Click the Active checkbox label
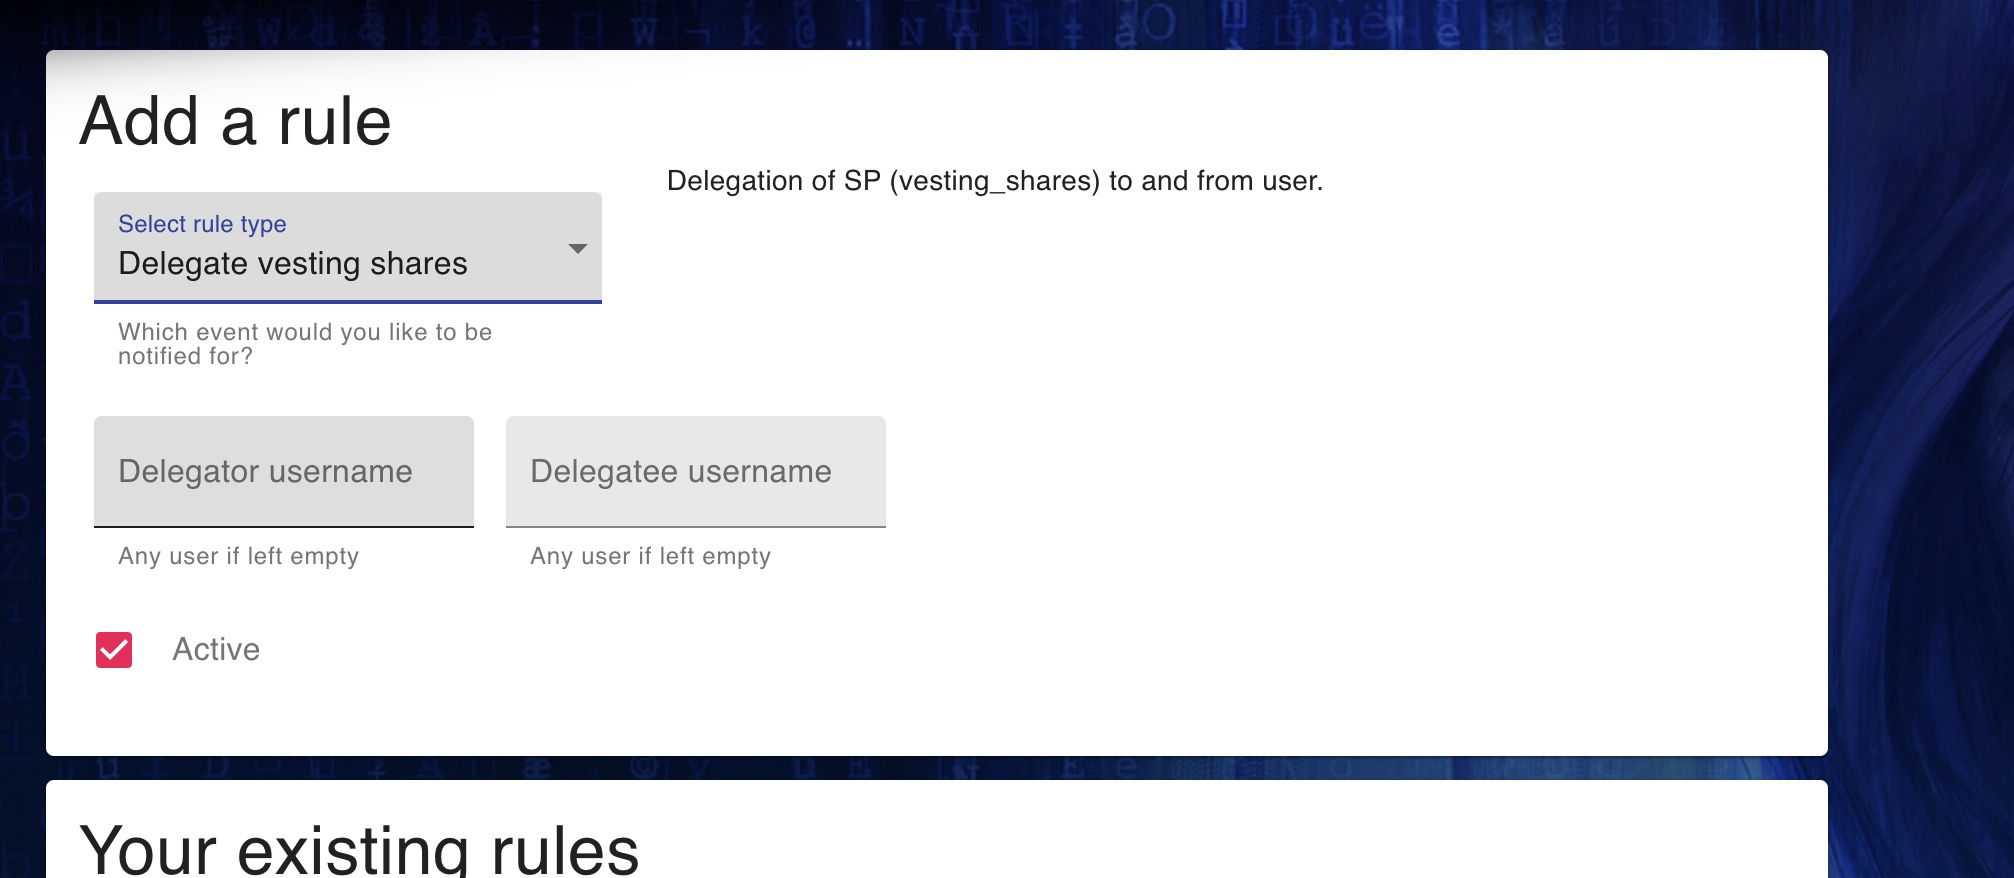The width and height of the screenshot is (2014, 878). (x=216, y=650)
